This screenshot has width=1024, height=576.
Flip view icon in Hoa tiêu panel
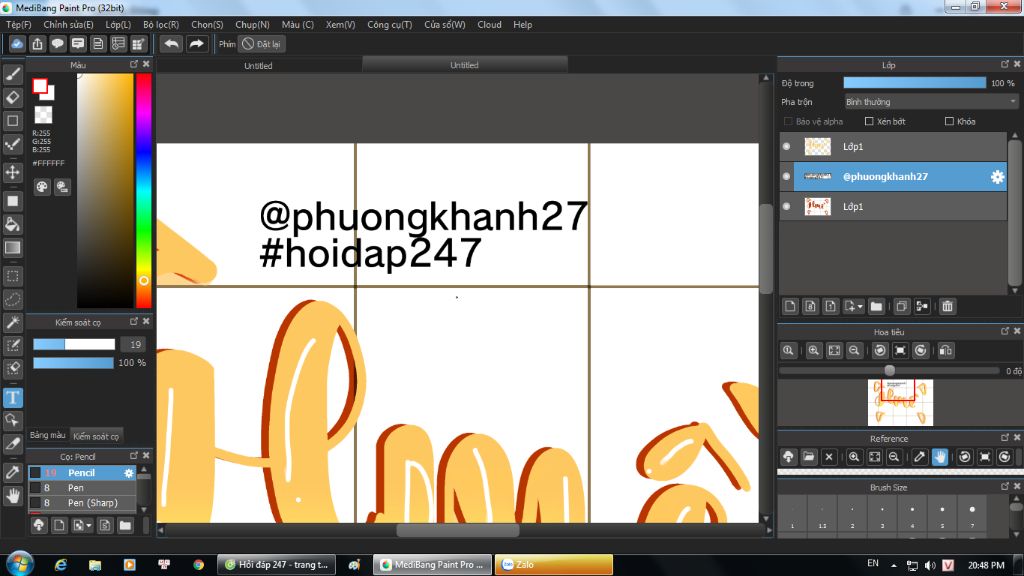[946, 351]
